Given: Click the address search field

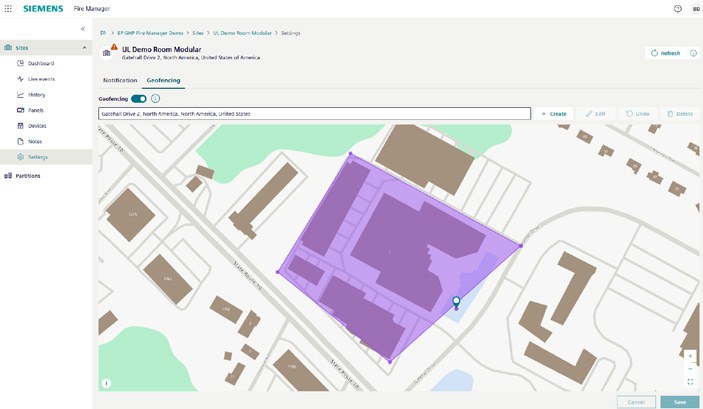Looking at the screenshot, I should (x=314, y=113).
